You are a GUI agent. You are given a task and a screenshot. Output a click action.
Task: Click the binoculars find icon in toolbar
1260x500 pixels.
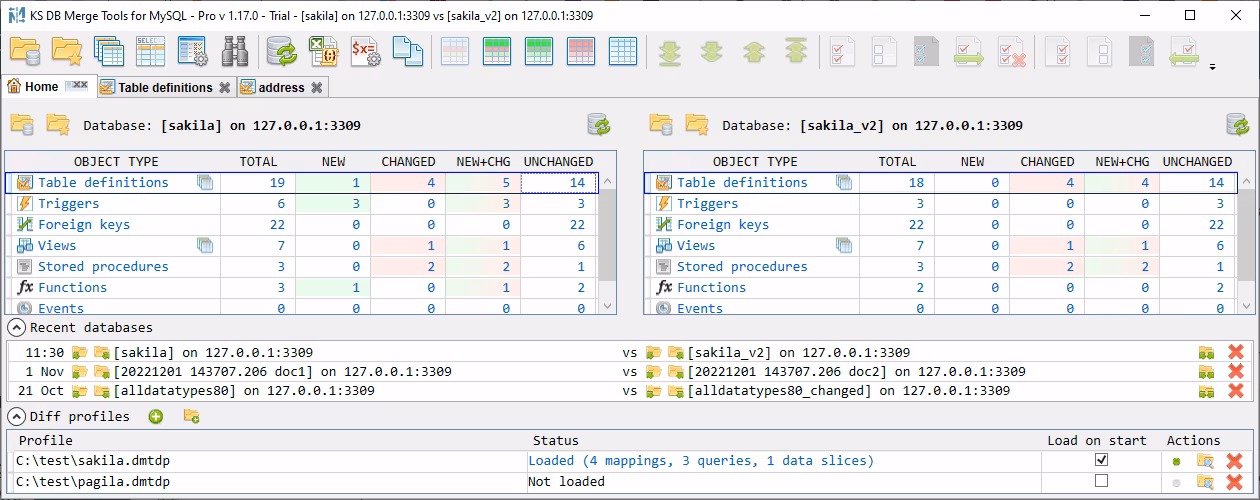tap(235, 50)
